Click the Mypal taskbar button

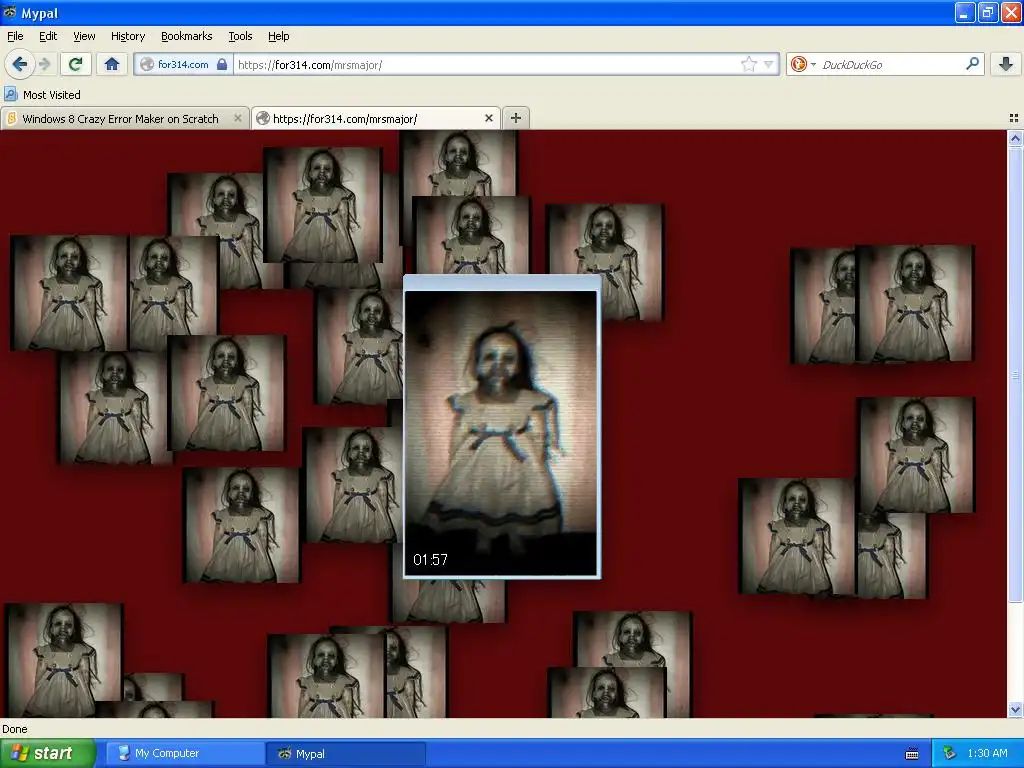pyautogui.click(x=346, y=753)
